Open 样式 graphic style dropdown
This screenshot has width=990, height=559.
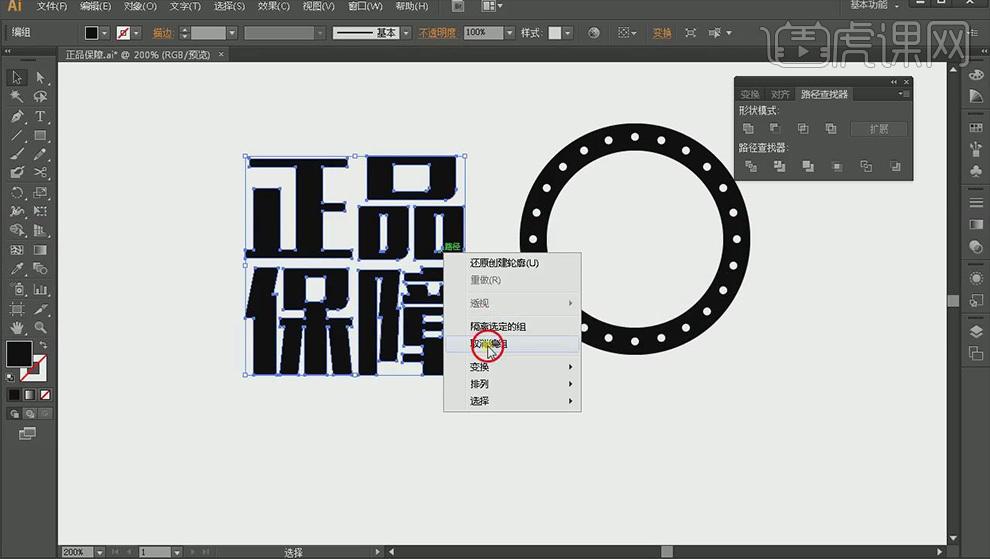pyautogui.click(x=568, y=33)
